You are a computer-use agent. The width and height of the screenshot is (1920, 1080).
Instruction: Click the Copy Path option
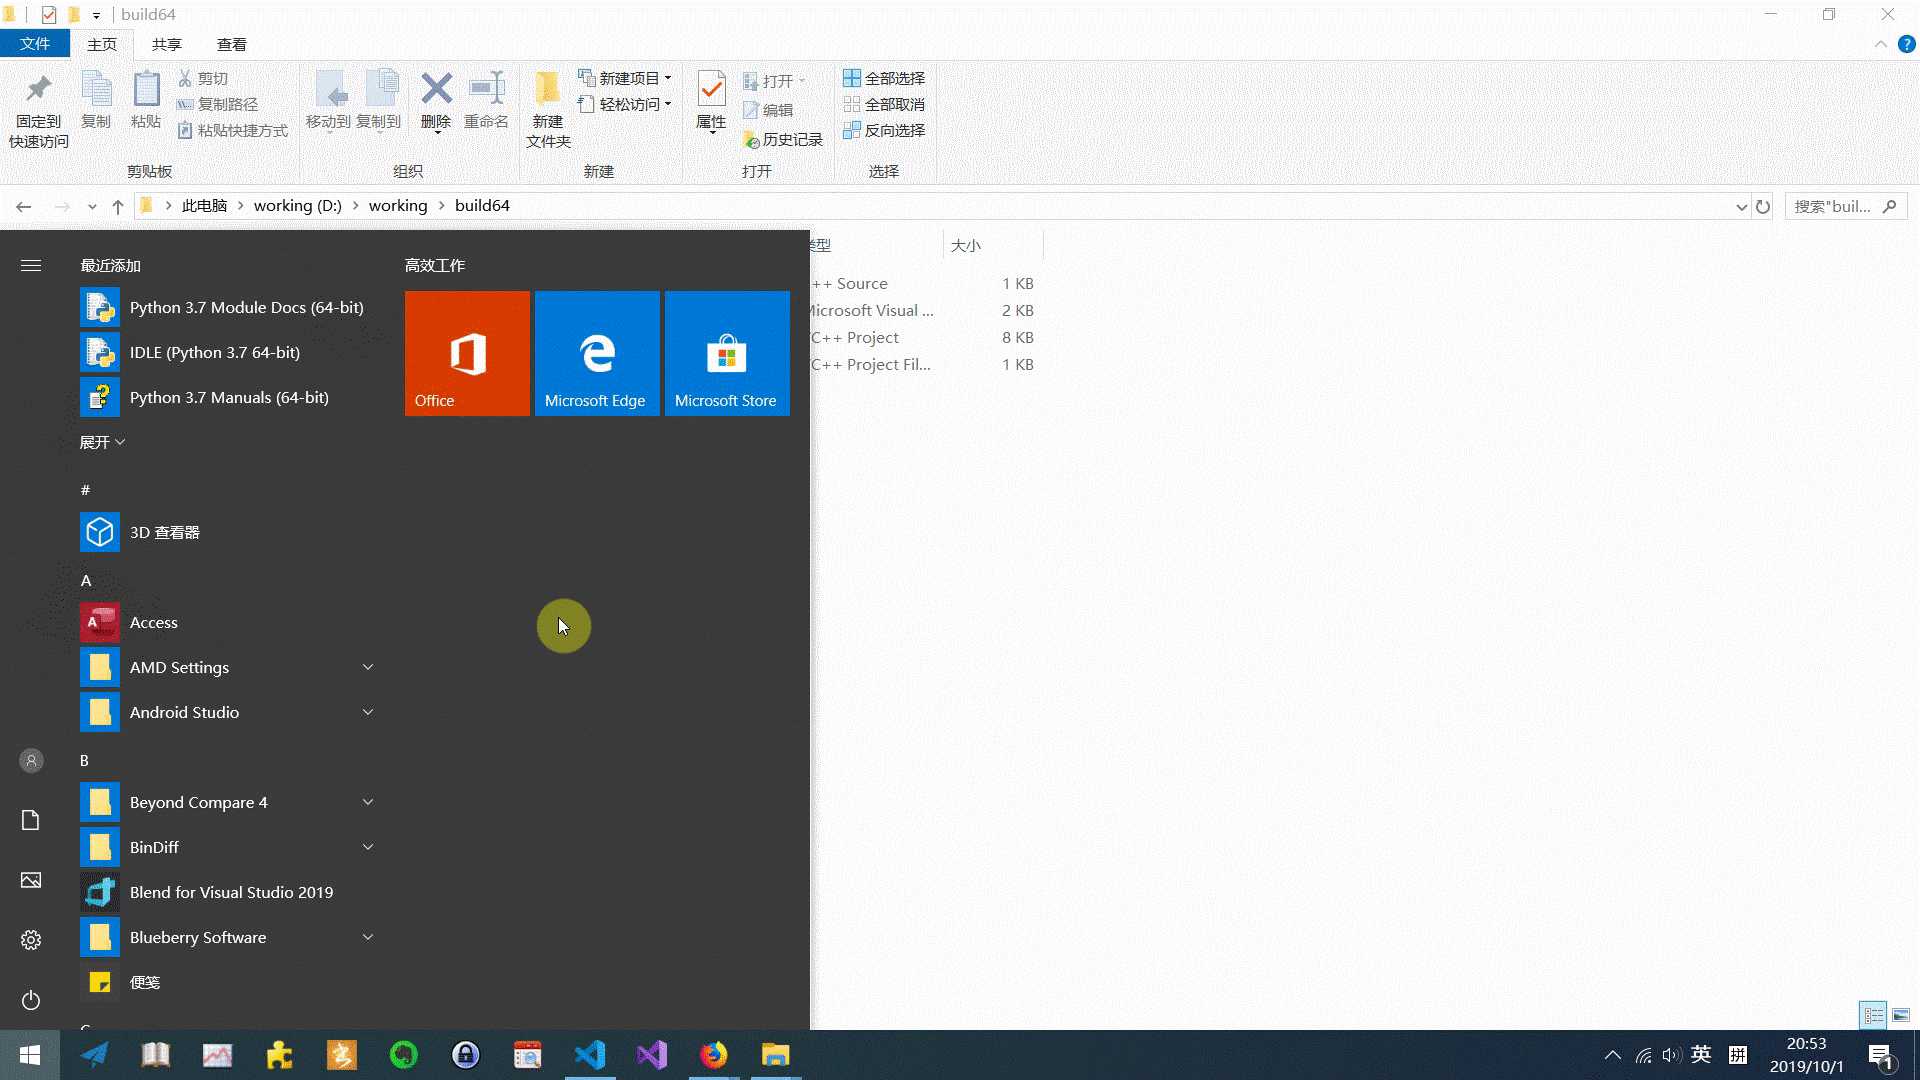point(218,104)
